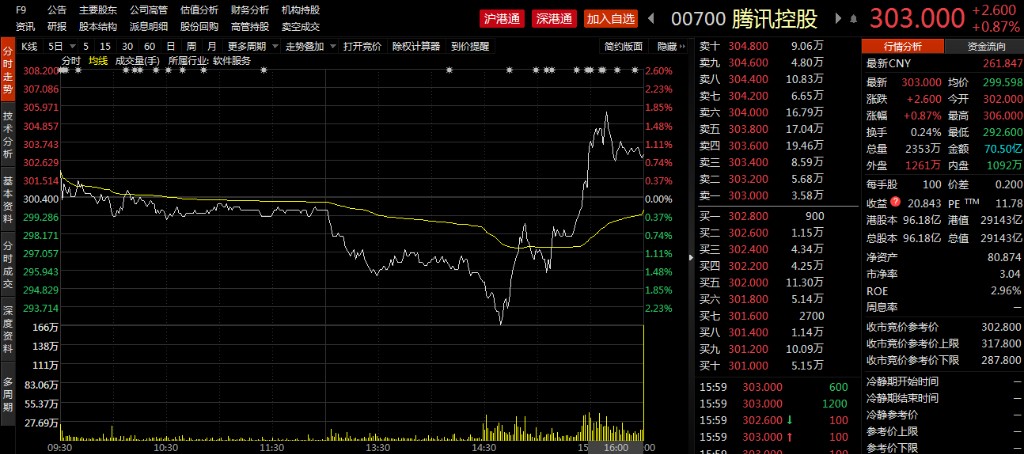Click the 买一 302.800 order row
The height and width of the screenshot is (454, 1024).
(776, 216)
